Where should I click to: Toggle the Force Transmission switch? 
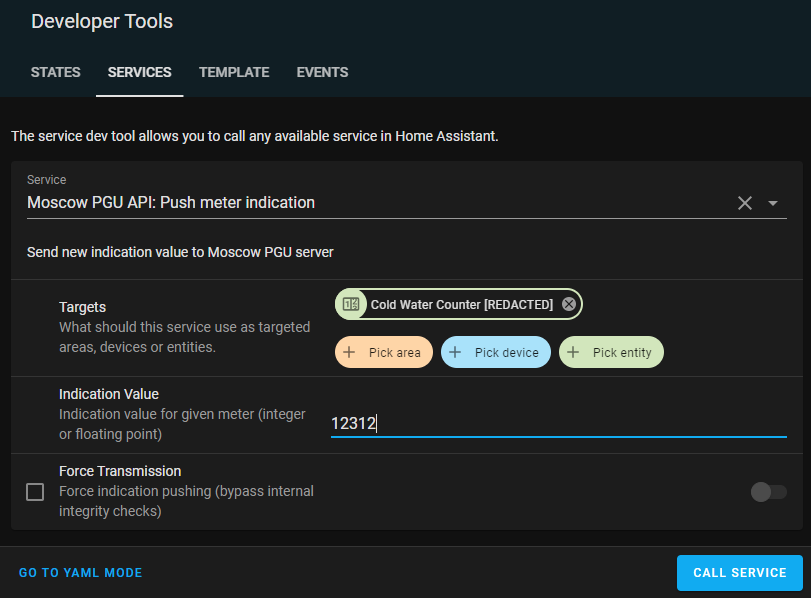pyautogui.click(x=769, y=491)
